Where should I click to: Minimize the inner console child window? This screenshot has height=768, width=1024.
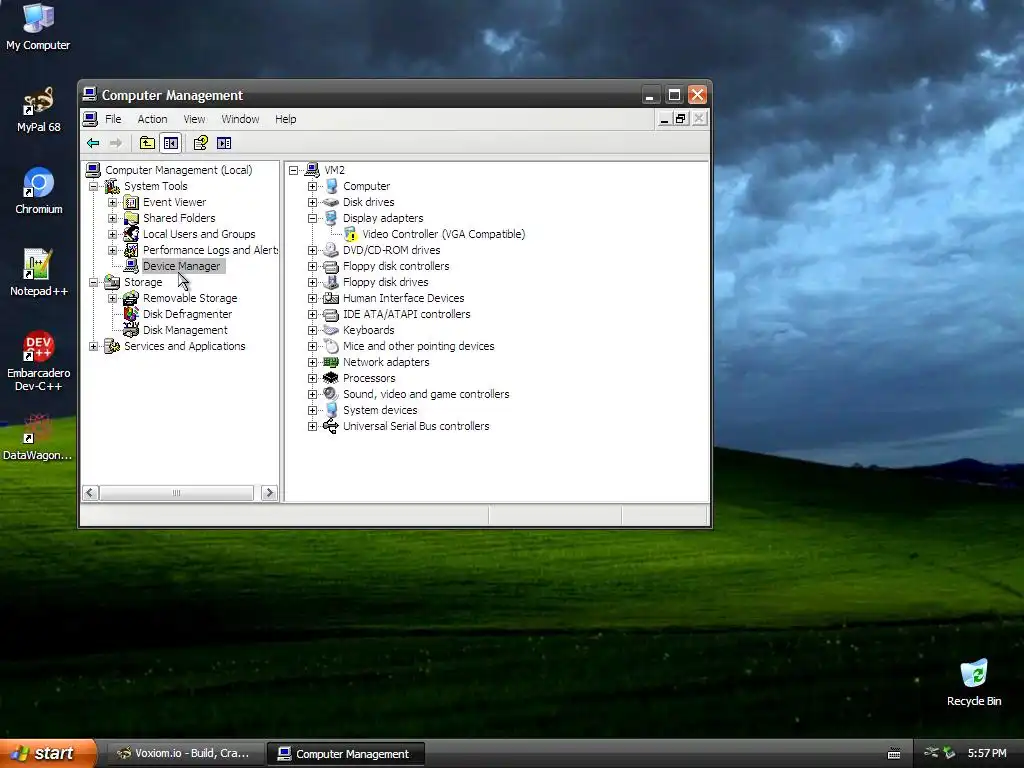click(664, 119)
